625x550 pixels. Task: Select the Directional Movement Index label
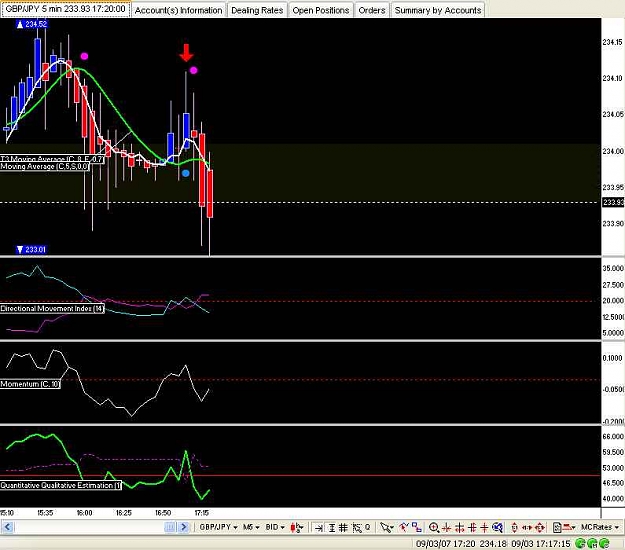[52, 308]
